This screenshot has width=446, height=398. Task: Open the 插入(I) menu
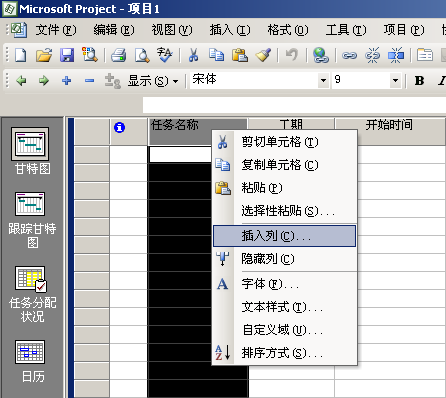230,30
